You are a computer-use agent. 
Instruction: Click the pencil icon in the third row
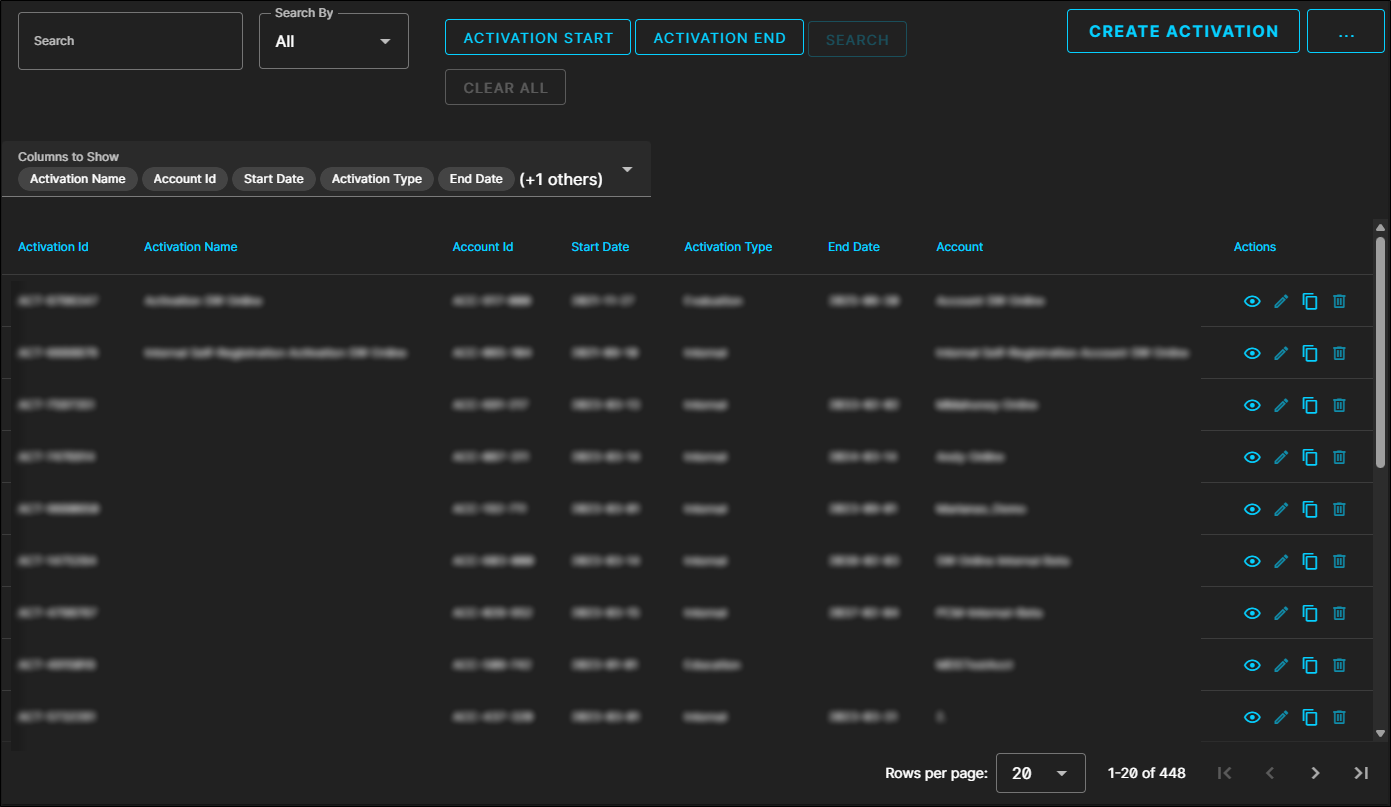point(1281,405)
